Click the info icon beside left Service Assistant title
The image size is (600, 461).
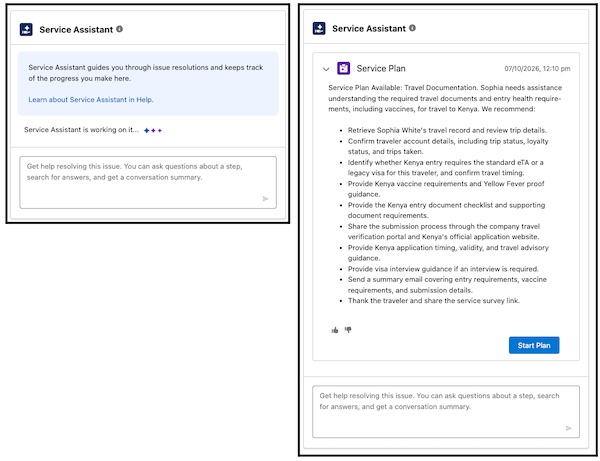(119, 29)
